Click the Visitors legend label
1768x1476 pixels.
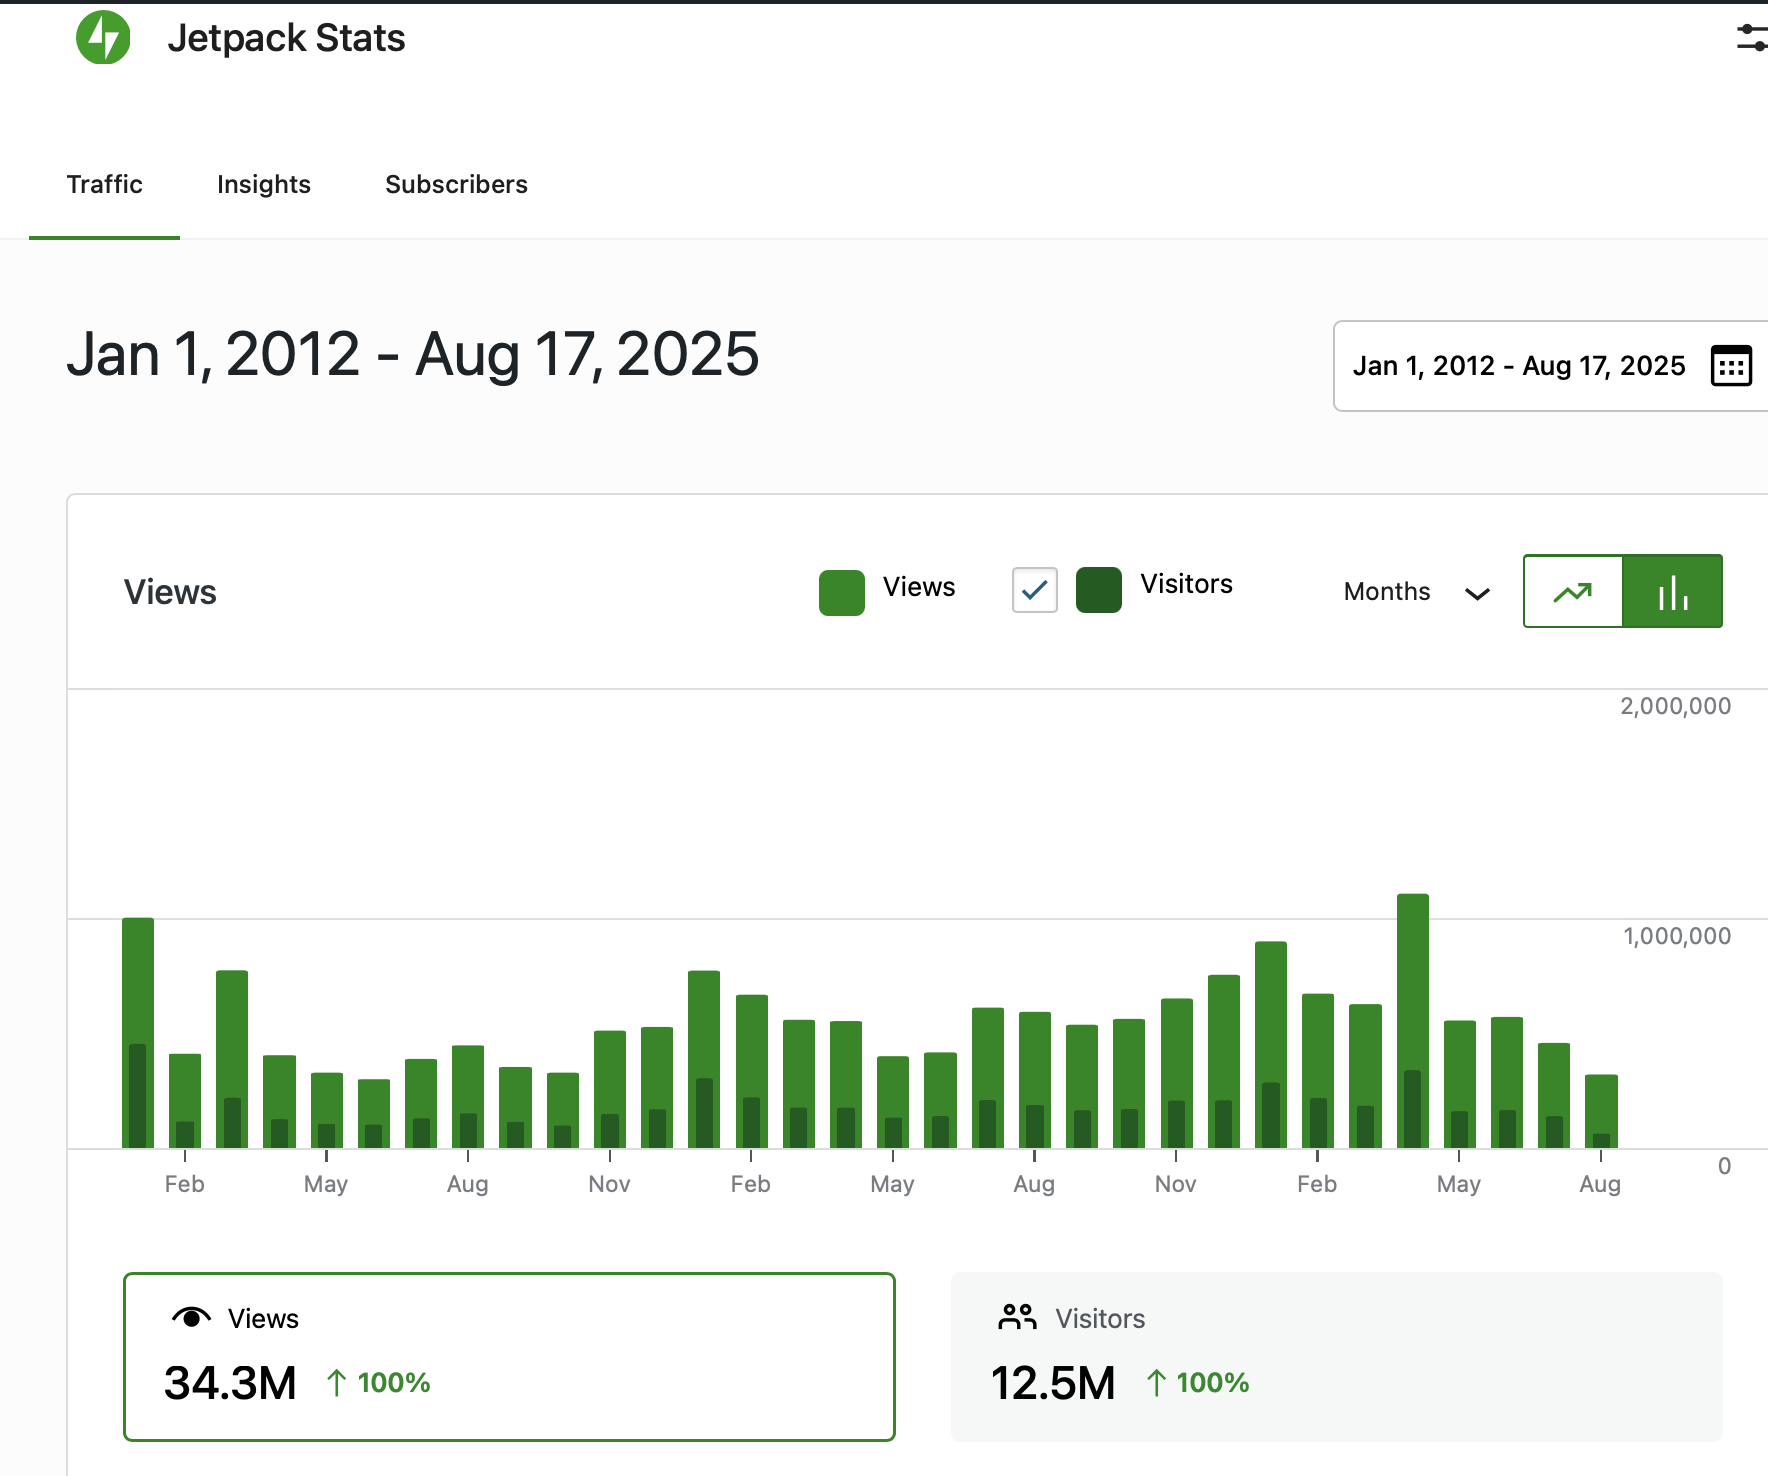point(1187,584)
